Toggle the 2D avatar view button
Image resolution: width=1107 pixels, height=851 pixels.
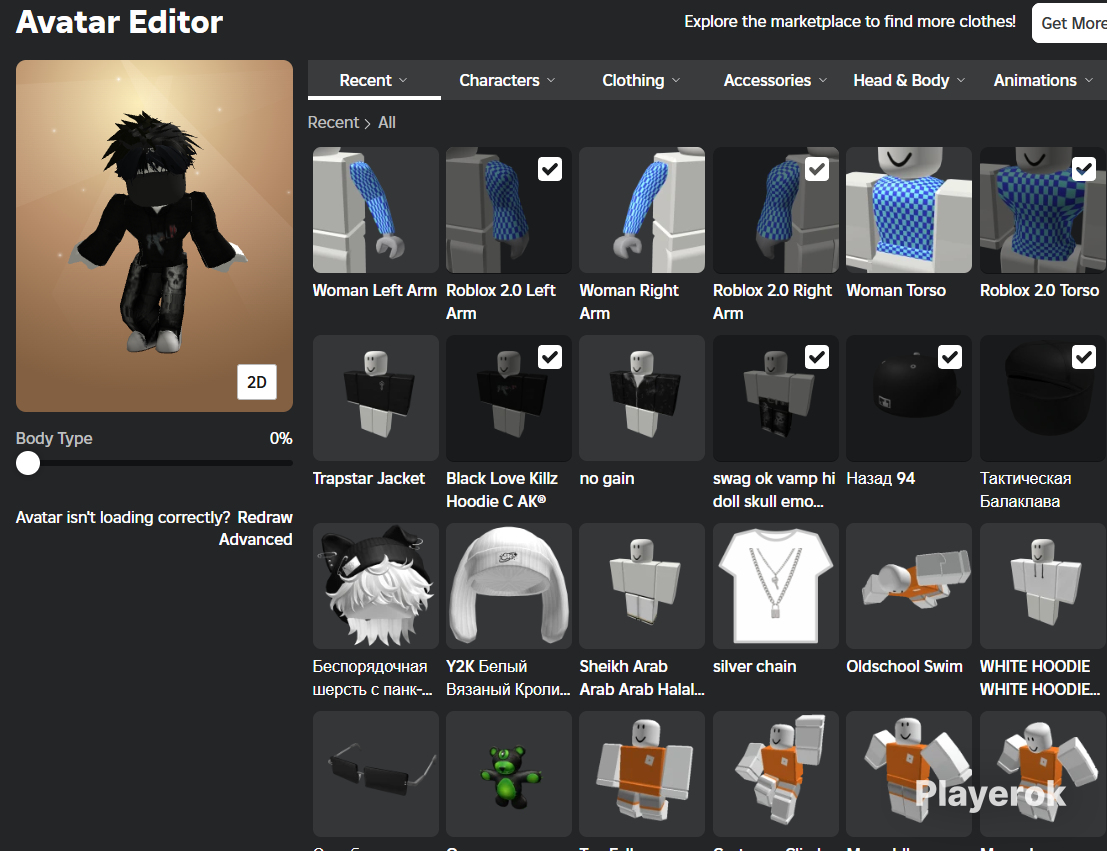pyautogui.click(x=257, y=382)
